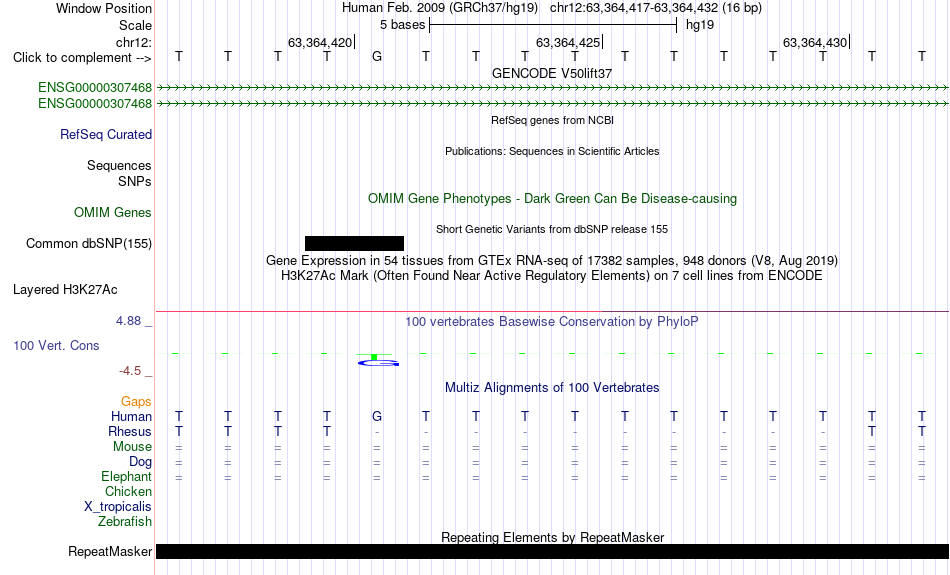The image size is (950, 575).
Task: Click the Mouse species label
Action: click(132, 447)
